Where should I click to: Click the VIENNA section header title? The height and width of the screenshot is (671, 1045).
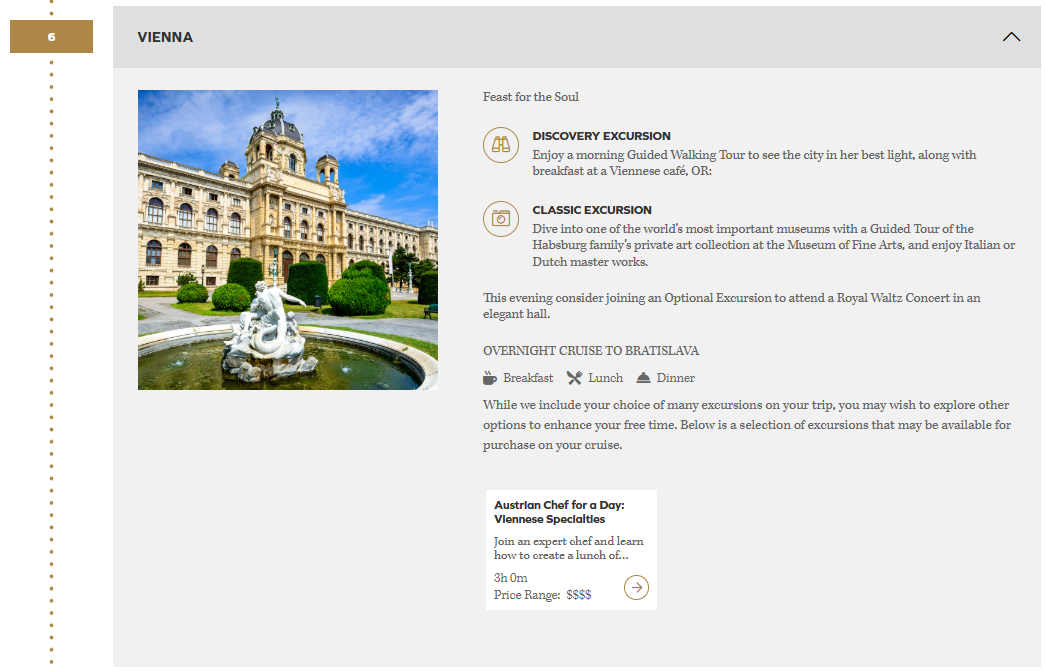(x=165, y=37)
